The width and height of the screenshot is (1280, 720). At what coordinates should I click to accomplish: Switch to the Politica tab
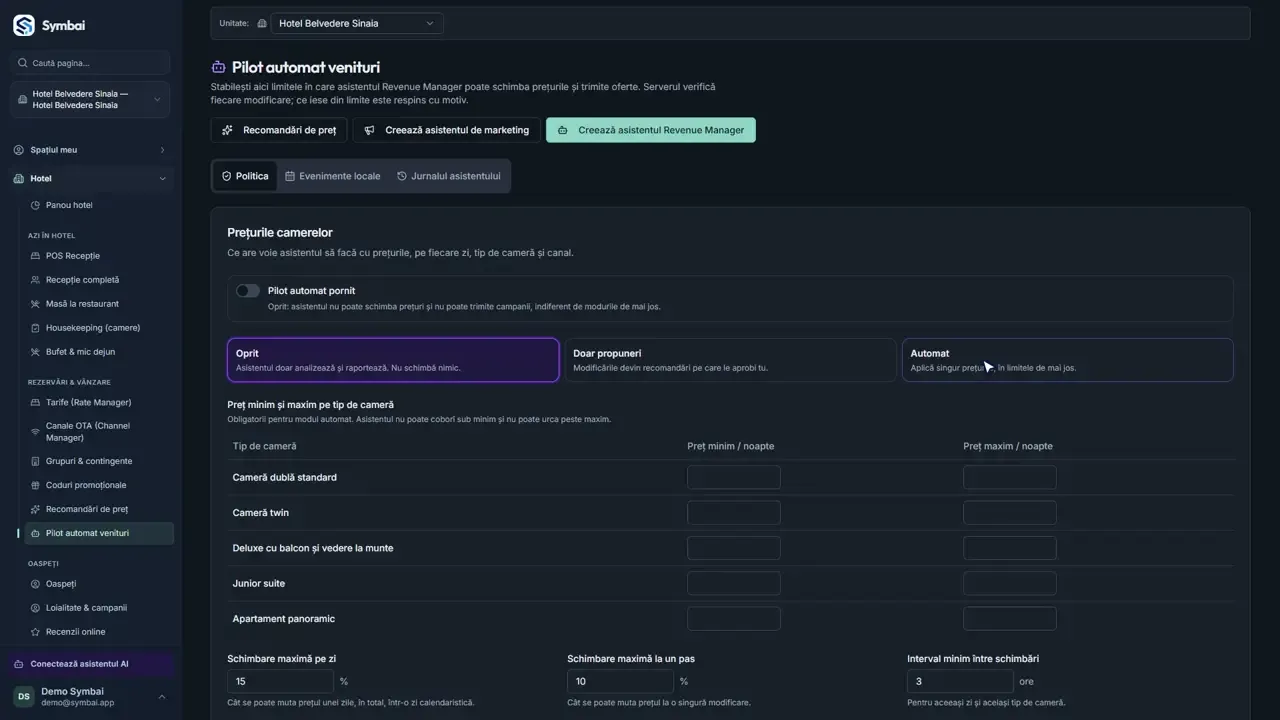[245, 176]
